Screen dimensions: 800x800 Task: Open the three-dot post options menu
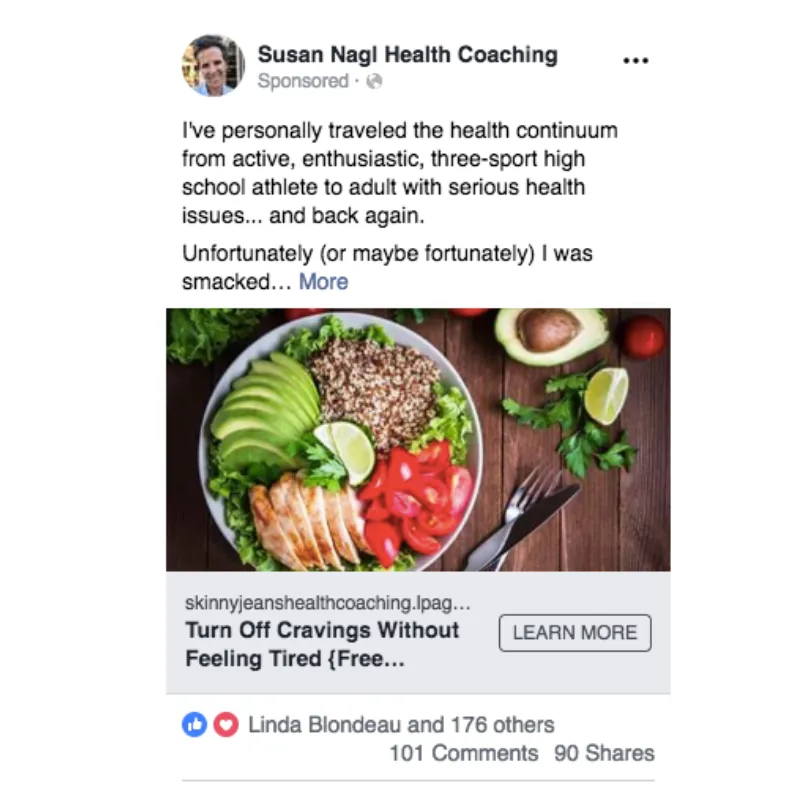[636, 61]
